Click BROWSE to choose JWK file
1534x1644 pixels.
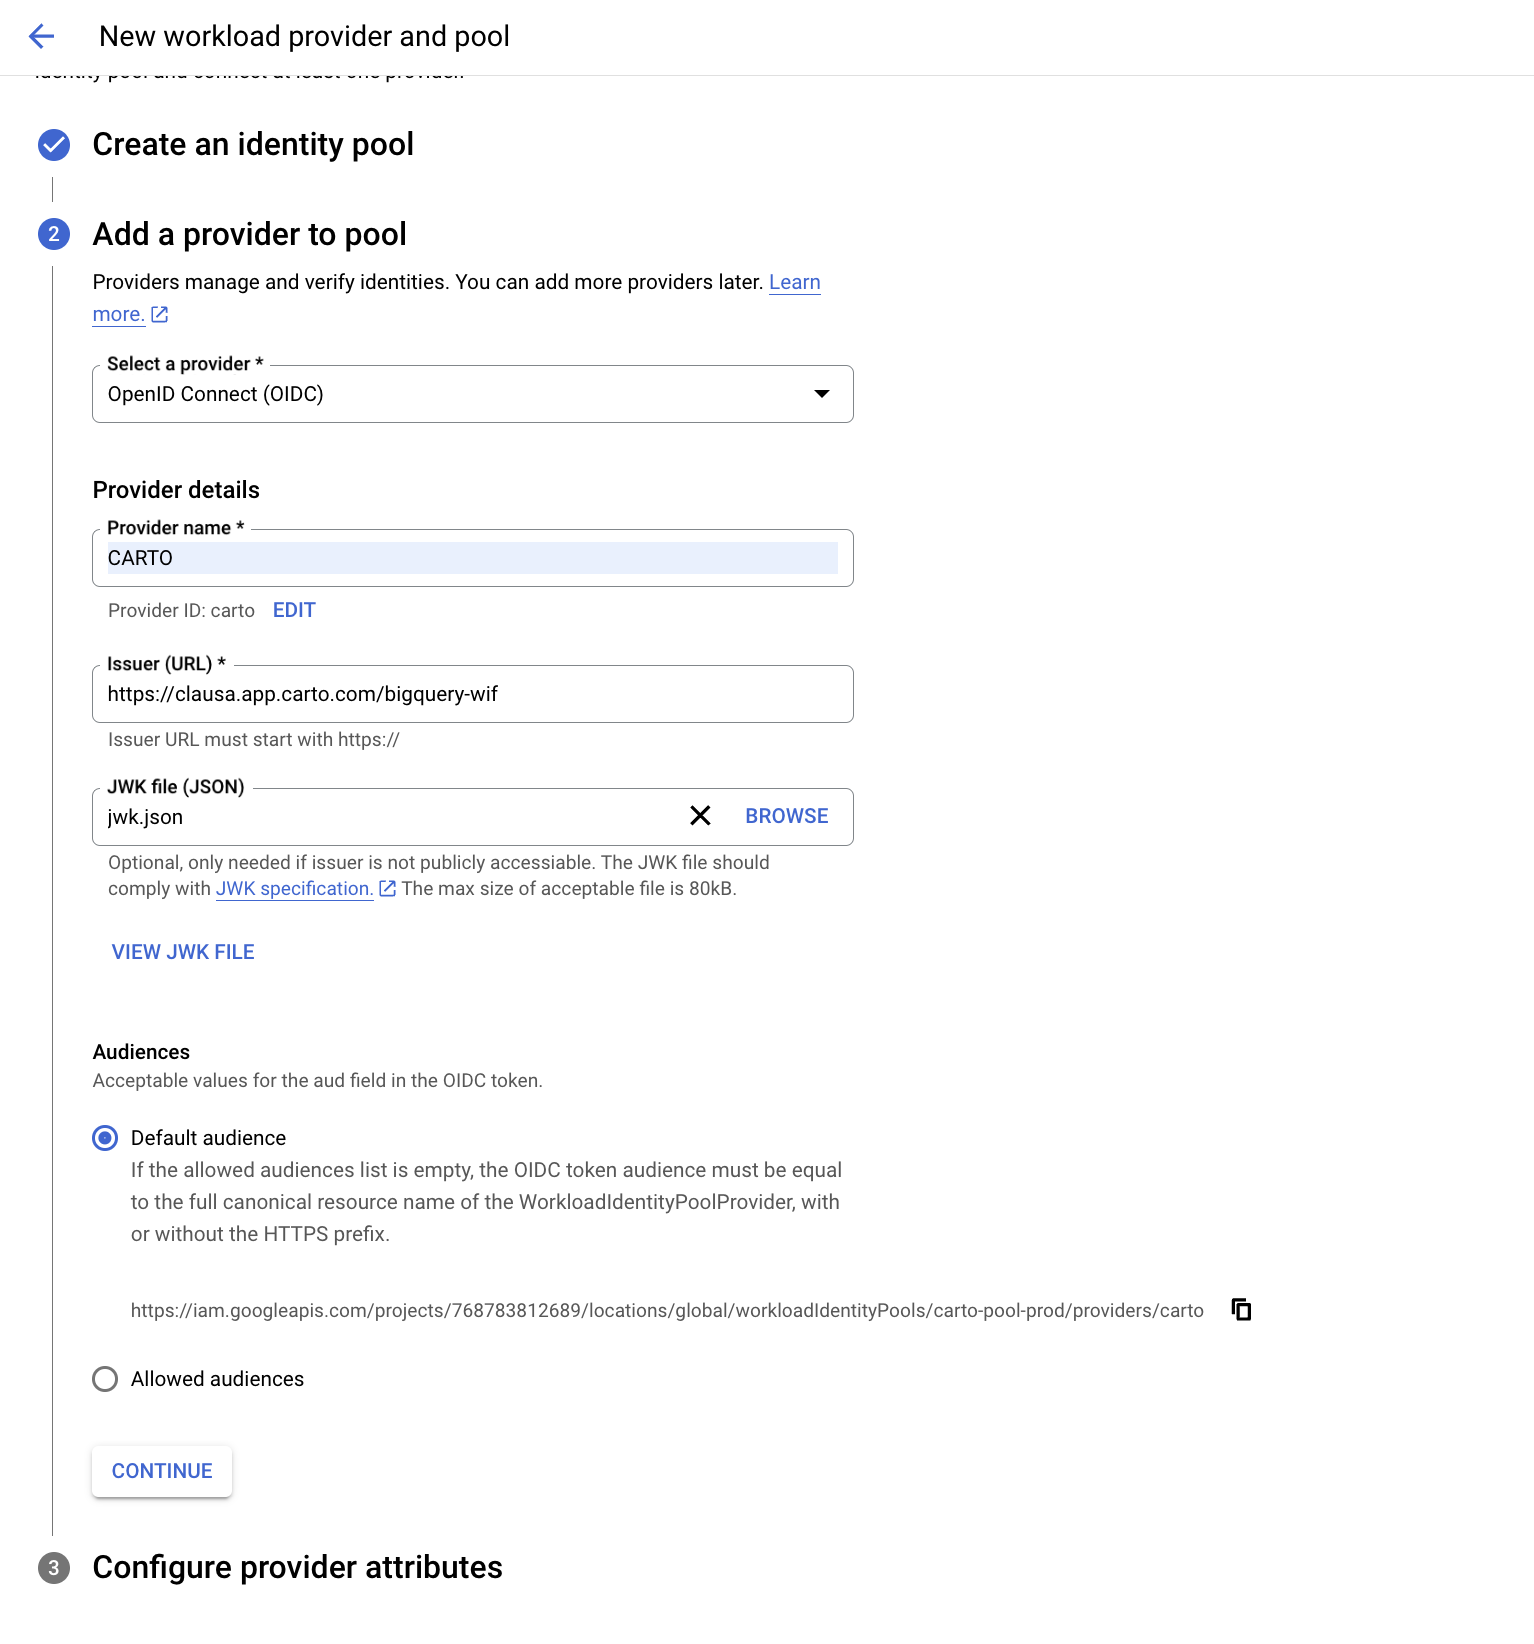[786, 816]
